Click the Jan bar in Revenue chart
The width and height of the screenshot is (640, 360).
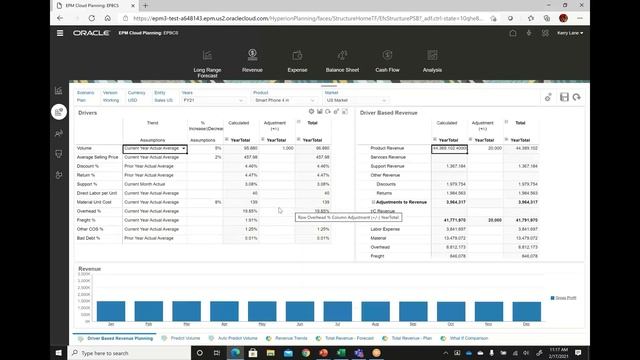(x=111, y=311)
